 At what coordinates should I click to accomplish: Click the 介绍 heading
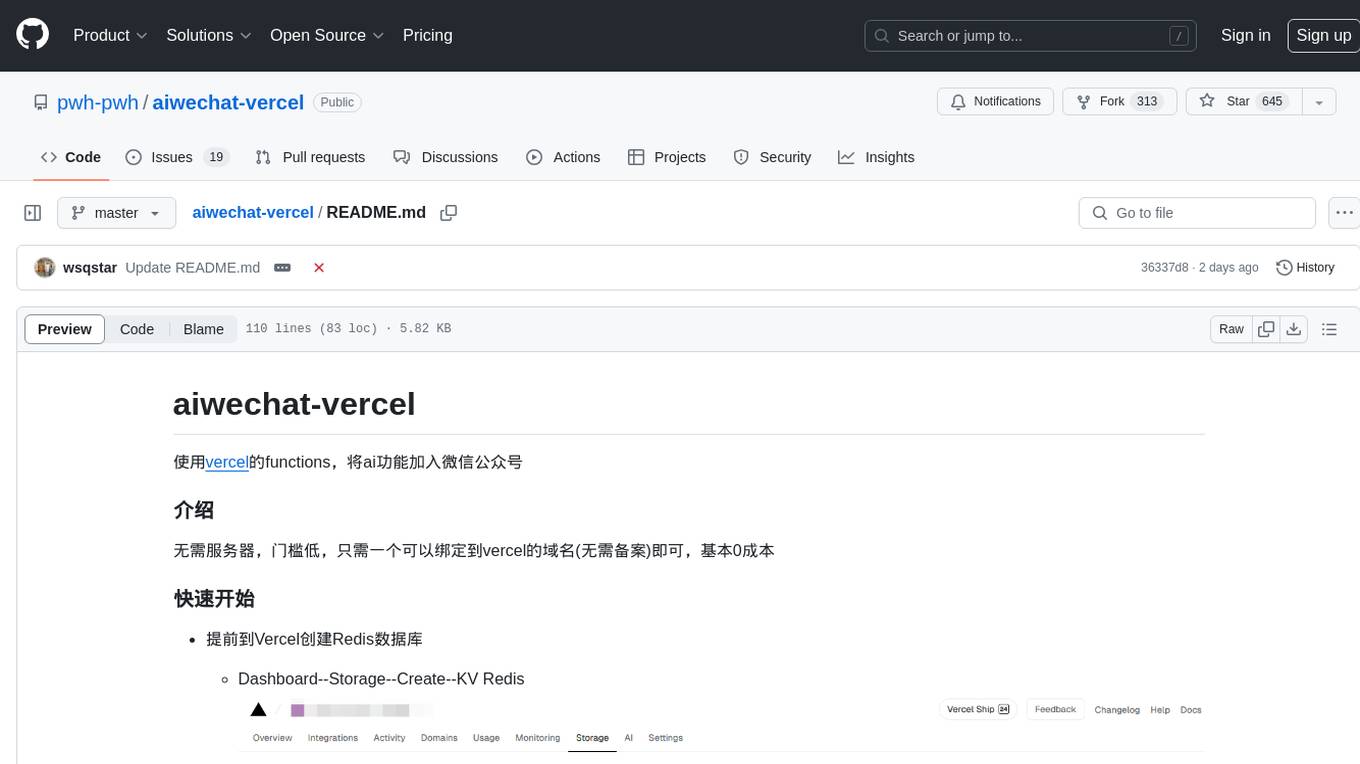tap(194, 510)
